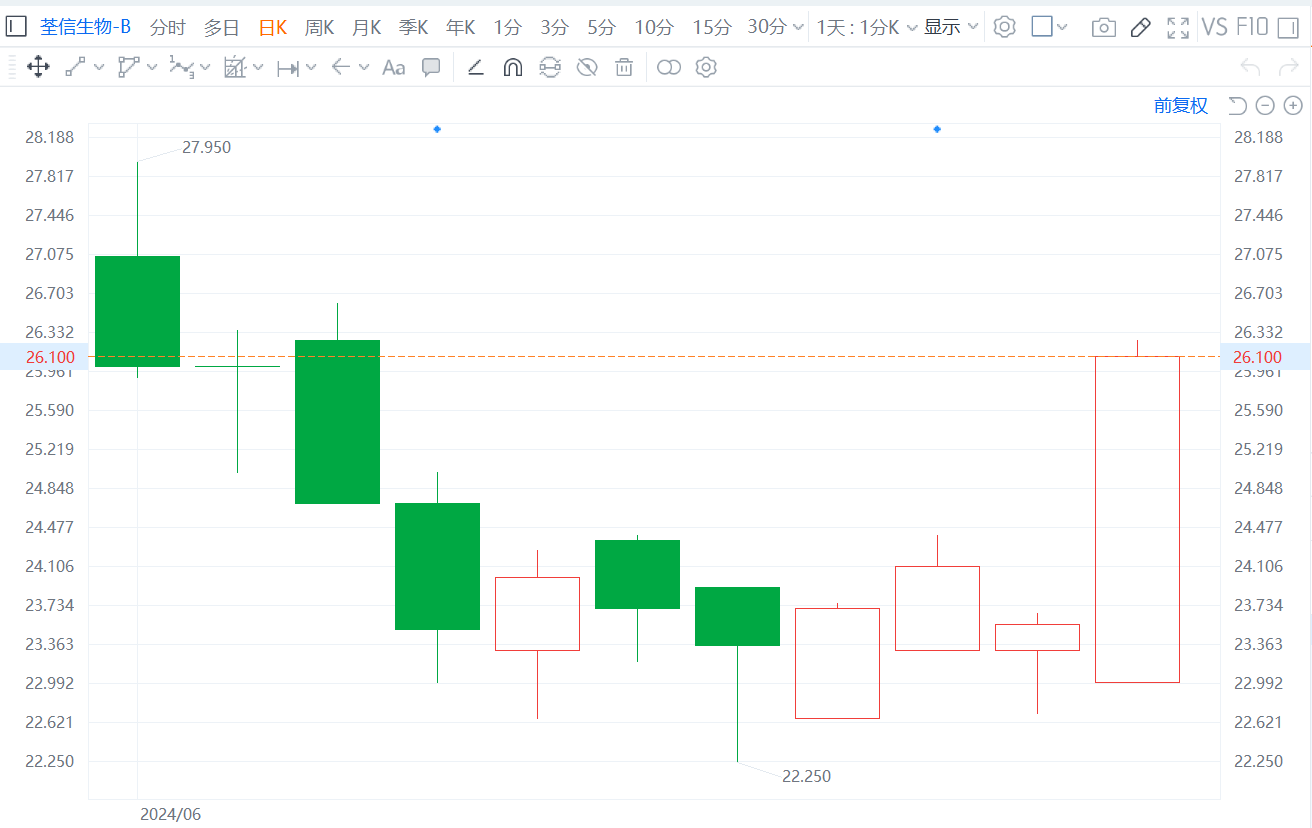Viewport: 1312px width, 828px height.
Task: Select the 日K tab
Action: (x=273, y=28)
